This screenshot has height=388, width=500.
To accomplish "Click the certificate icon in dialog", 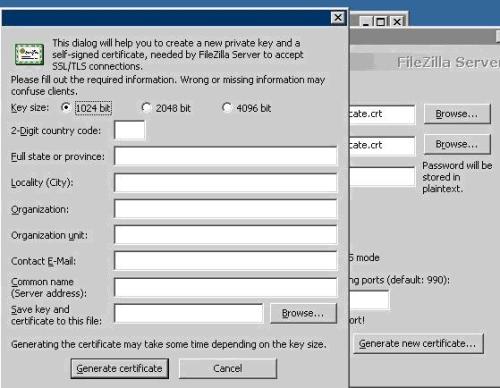I will pyautogui.click(x=29, y=54).
